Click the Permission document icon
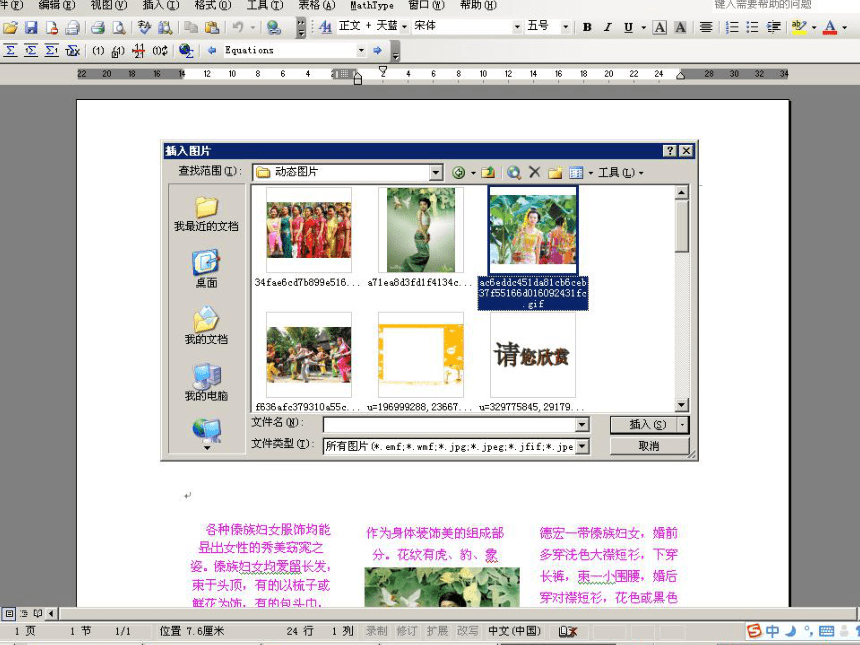The height and width of the screenshot is (645, 860). [52, 27]
